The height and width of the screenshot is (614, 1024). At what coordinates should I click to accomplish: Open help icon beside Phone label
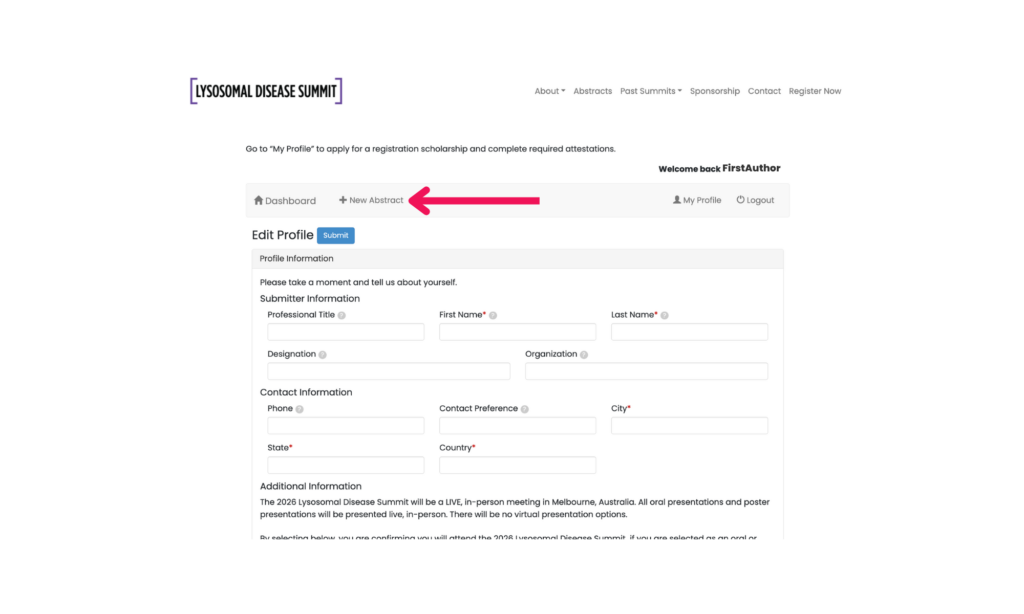tap(300, 409)
